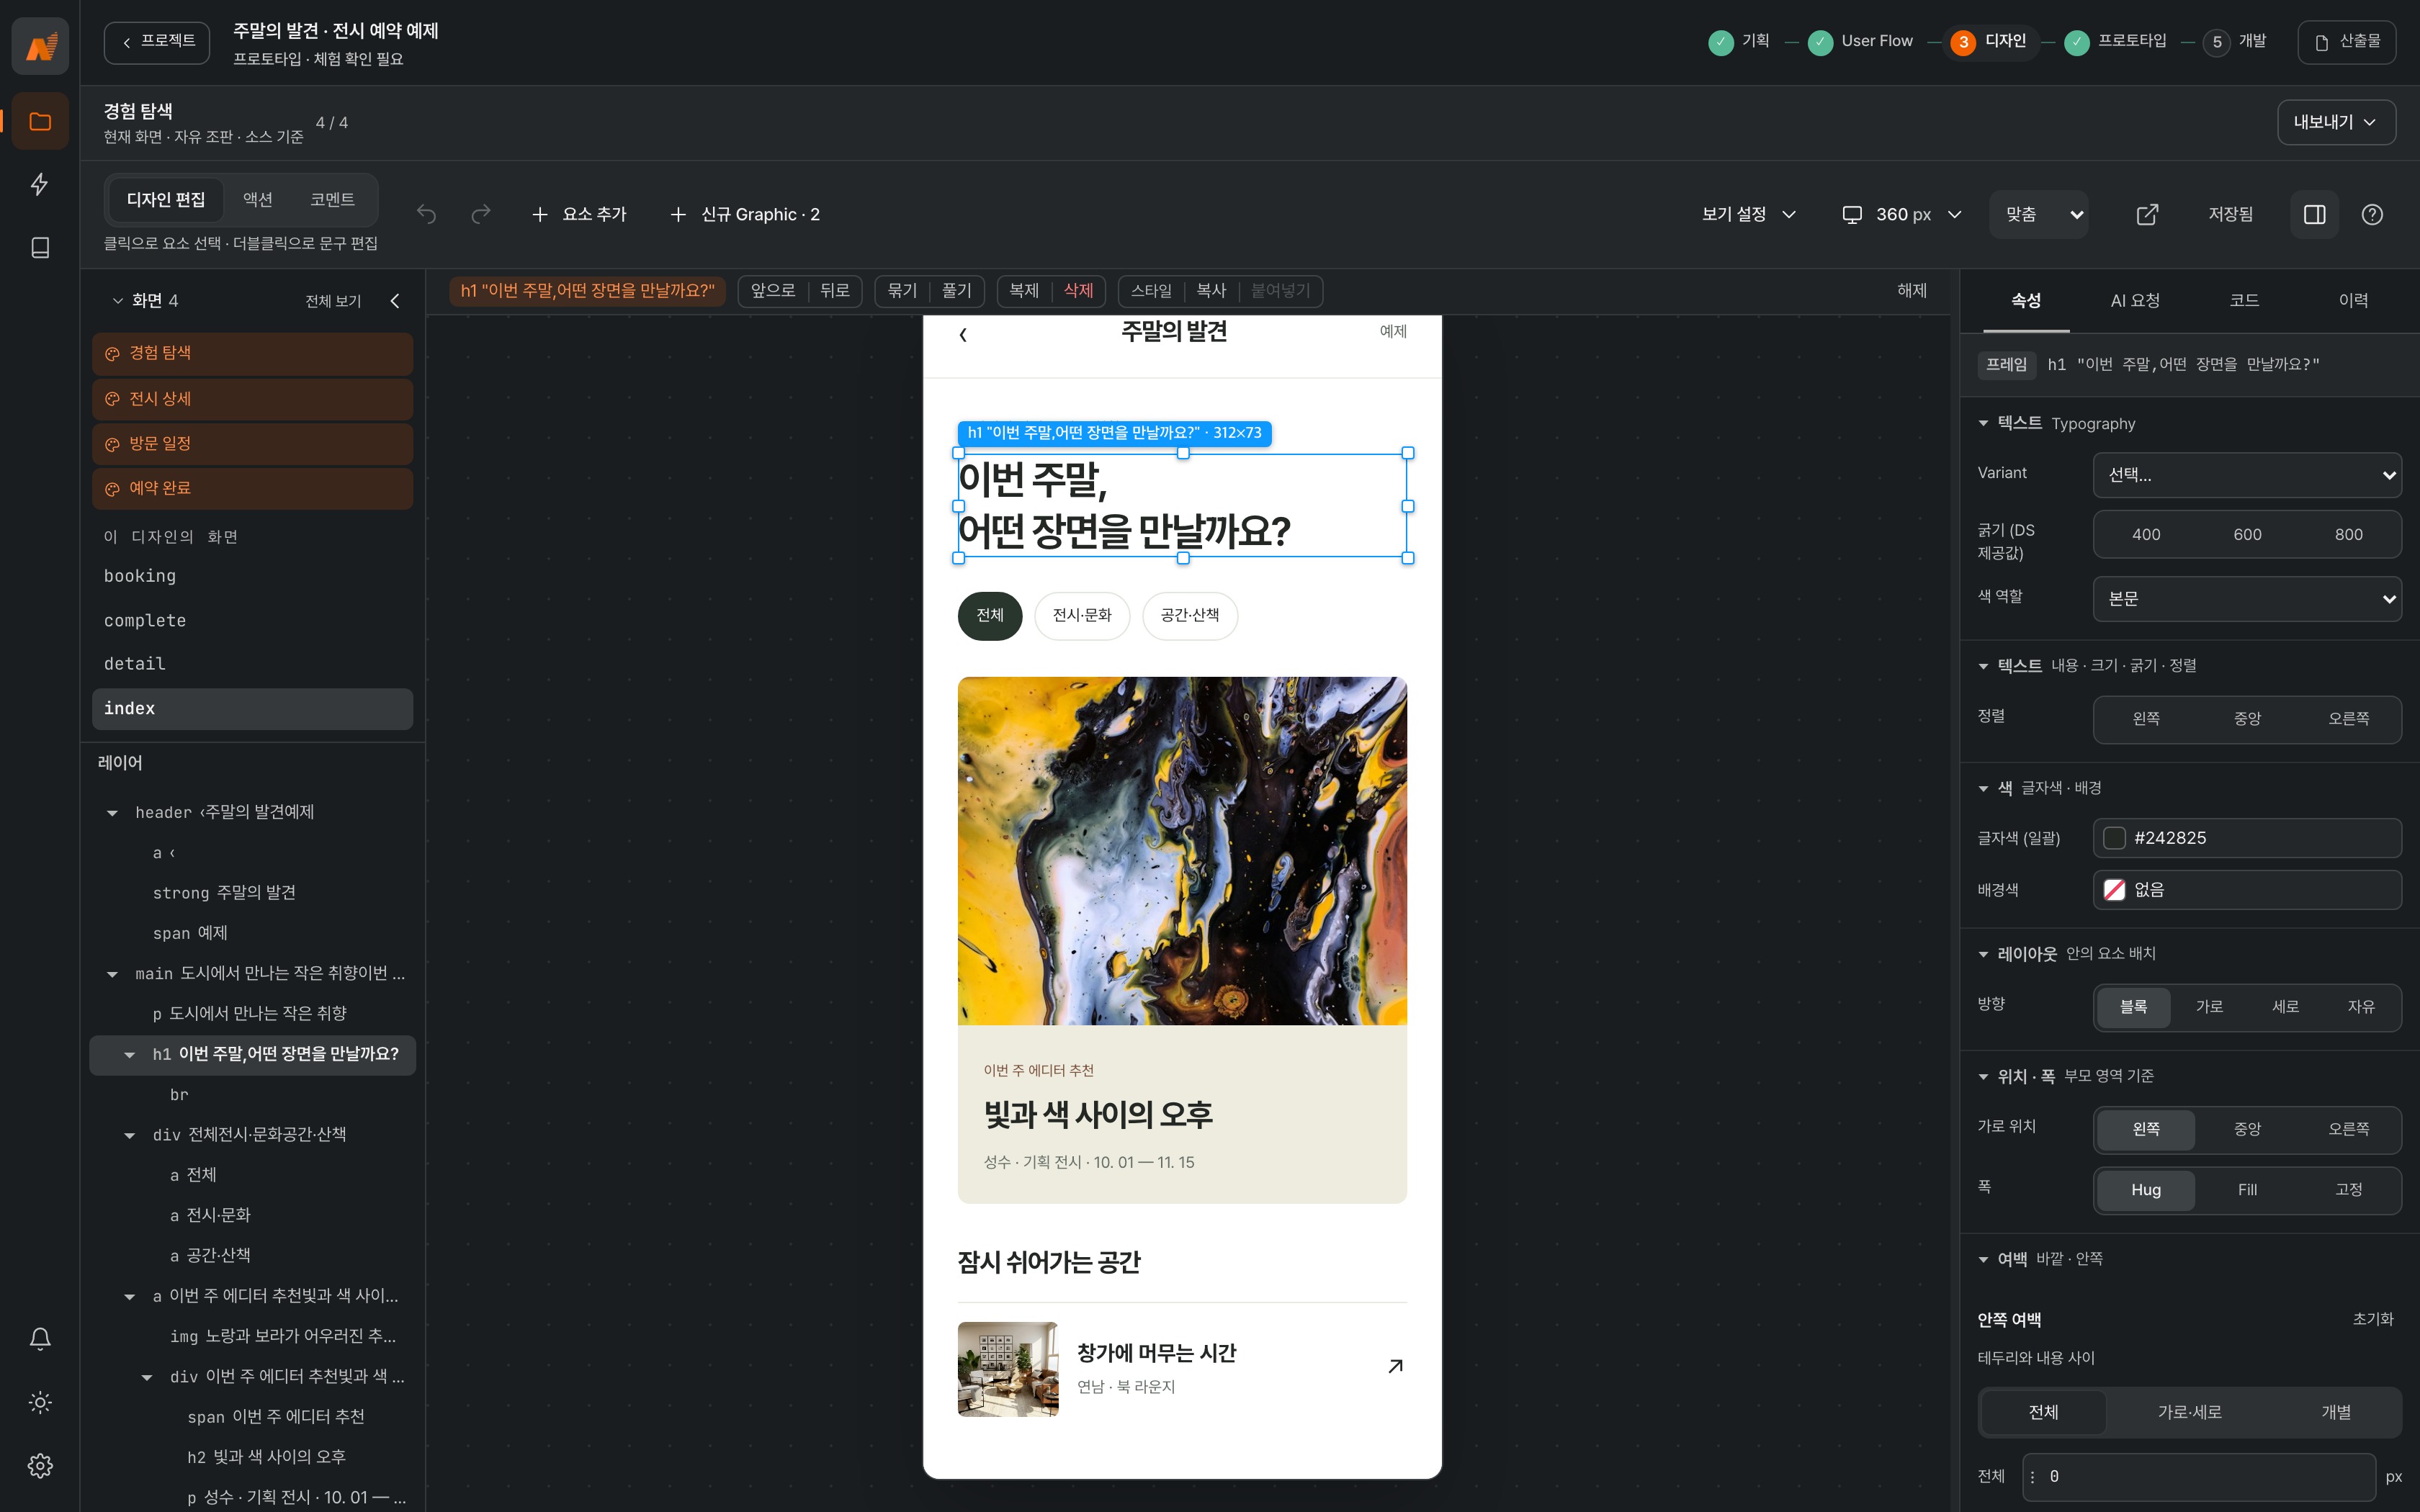The width and height of the screenshot is (2420, 1512).
Task: Open the 색 역할 본문 dropdown
Action: pos(2247,599)
